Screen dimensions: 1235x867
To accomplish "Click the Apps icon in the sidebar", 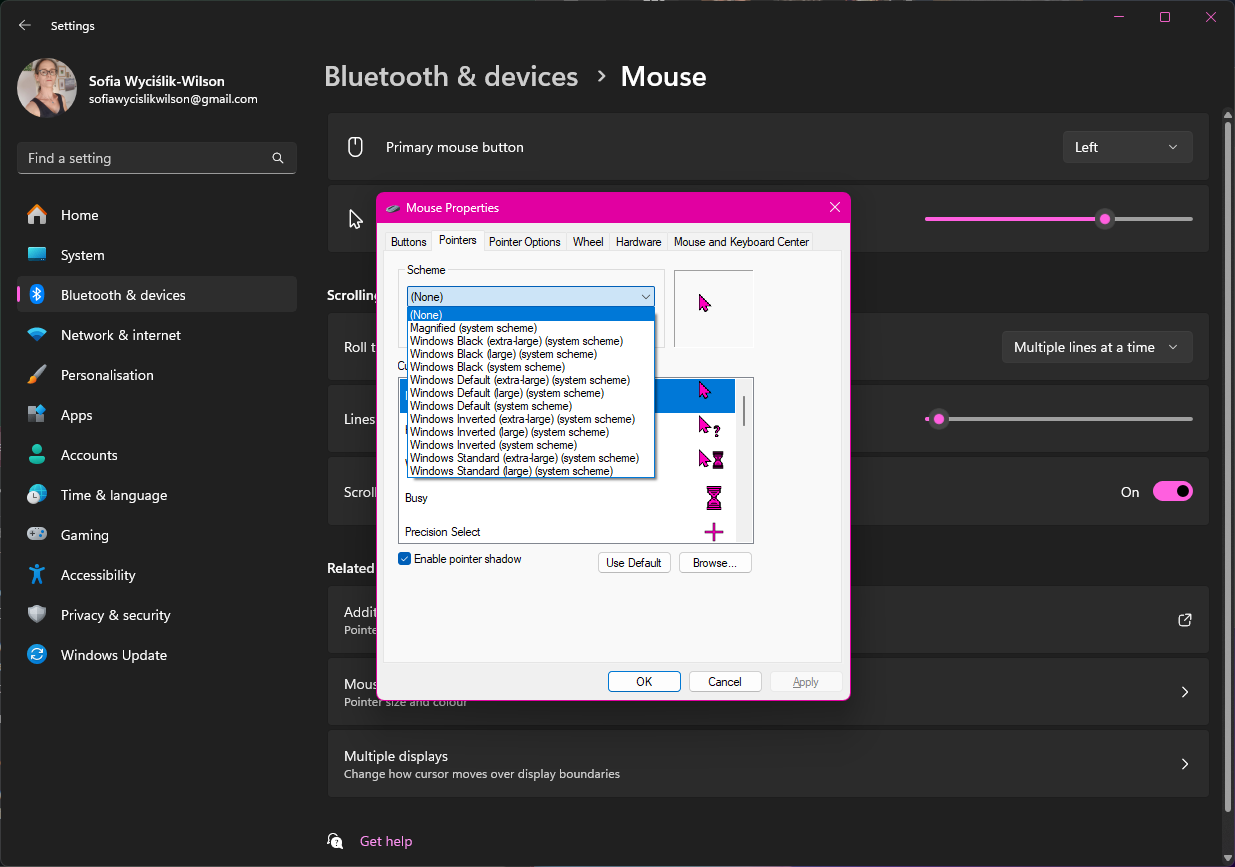I will tap(37, 415).
